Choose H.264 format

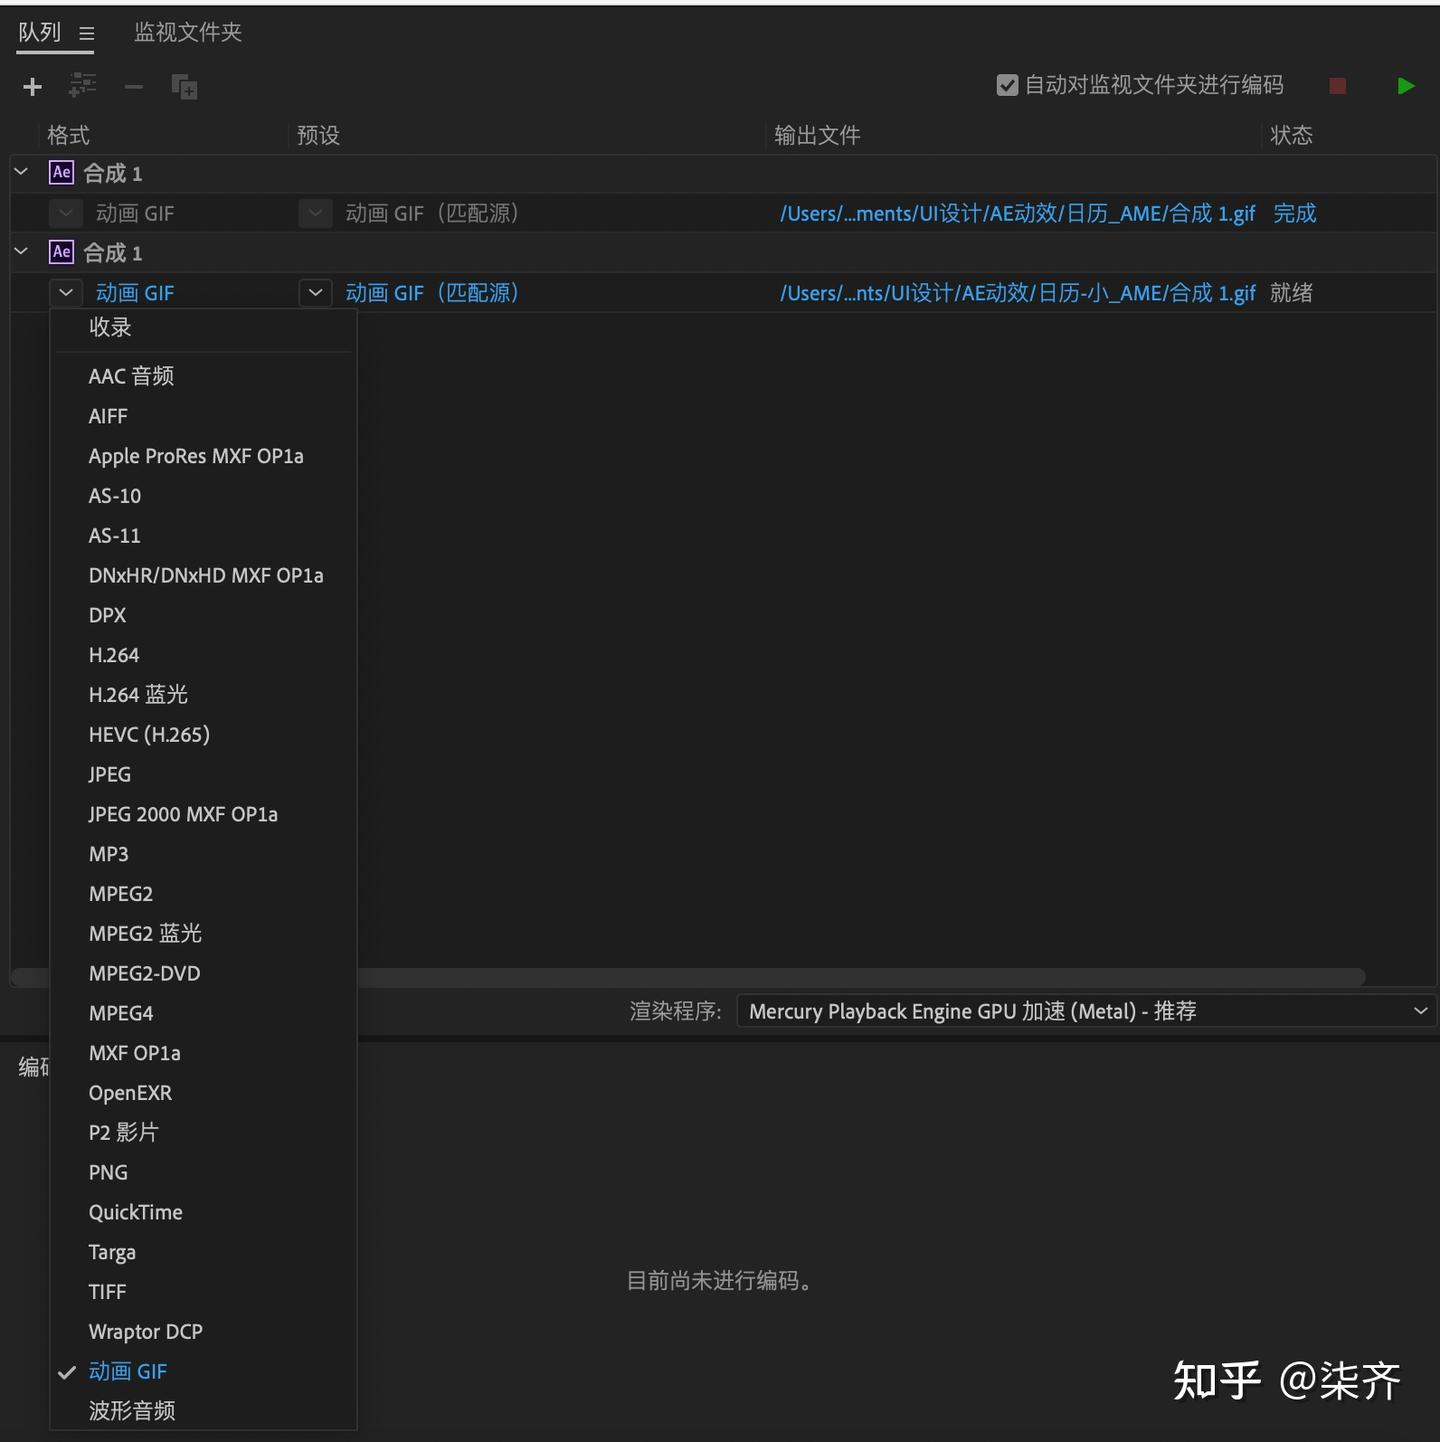click(x=204, y=655)
